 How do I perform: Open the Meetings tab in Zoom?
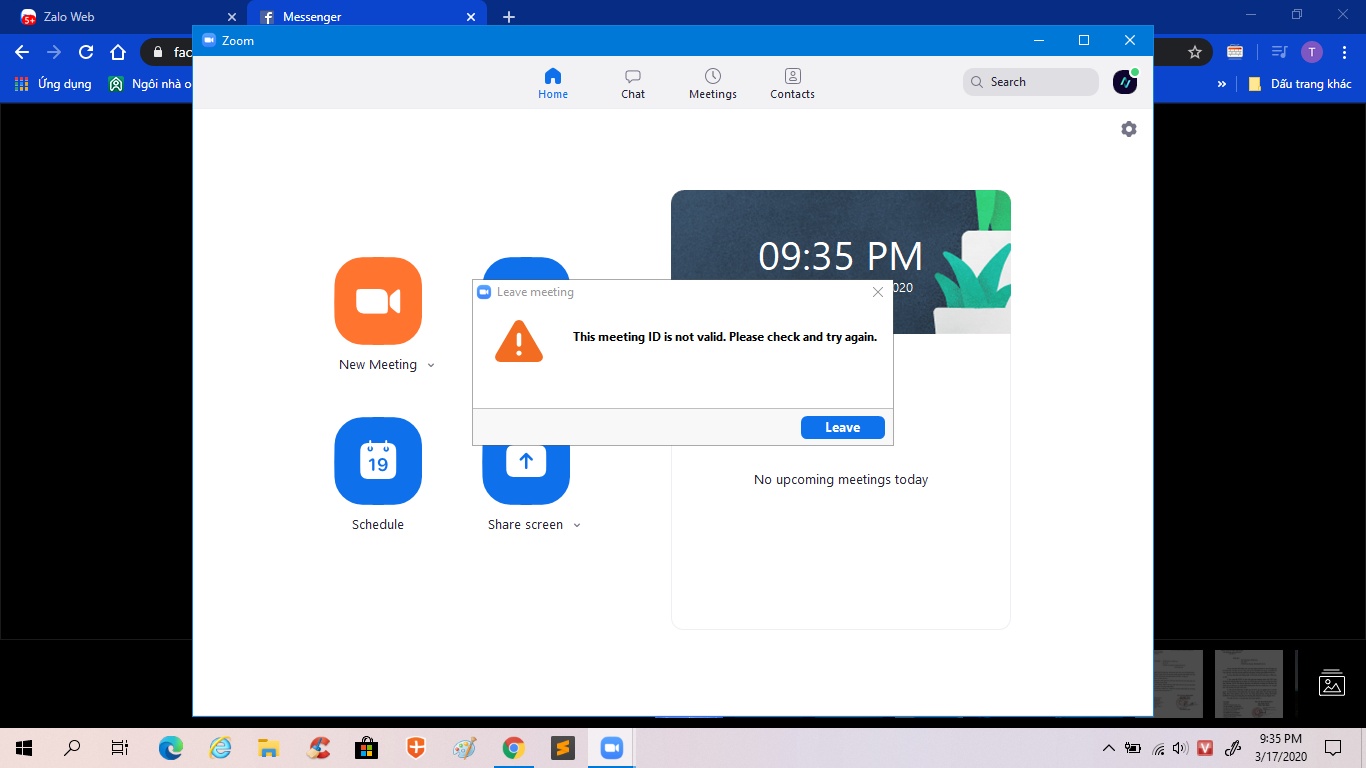(713, 83)
